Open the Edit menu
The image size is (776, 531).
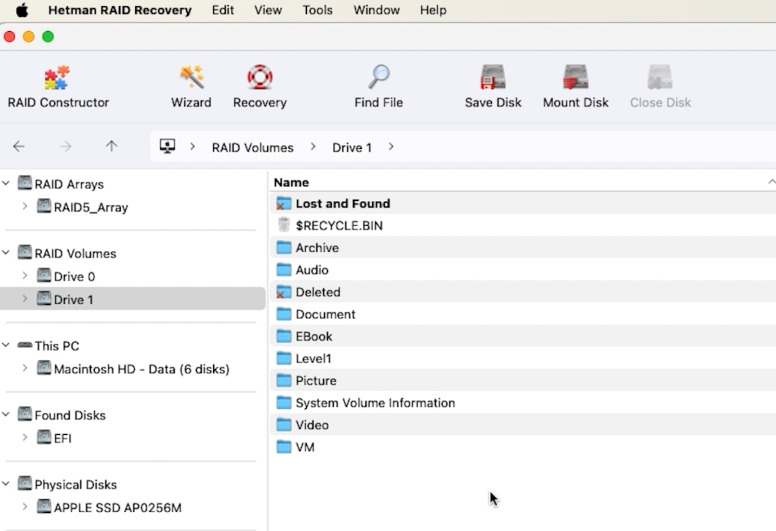223,10
